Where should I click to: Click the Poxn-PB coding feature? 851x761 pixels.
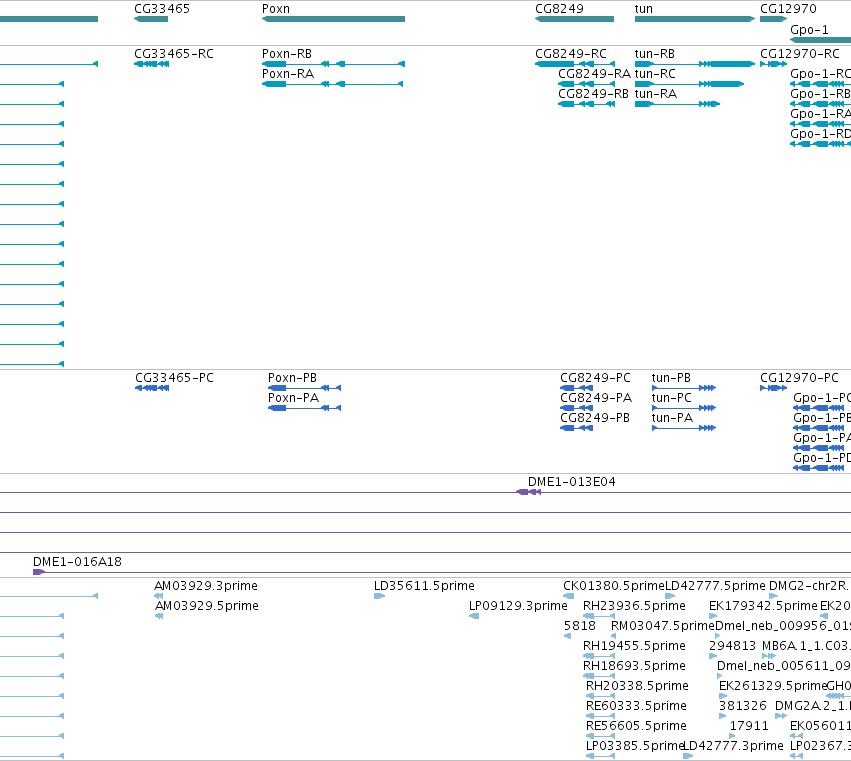pos(304,388)
